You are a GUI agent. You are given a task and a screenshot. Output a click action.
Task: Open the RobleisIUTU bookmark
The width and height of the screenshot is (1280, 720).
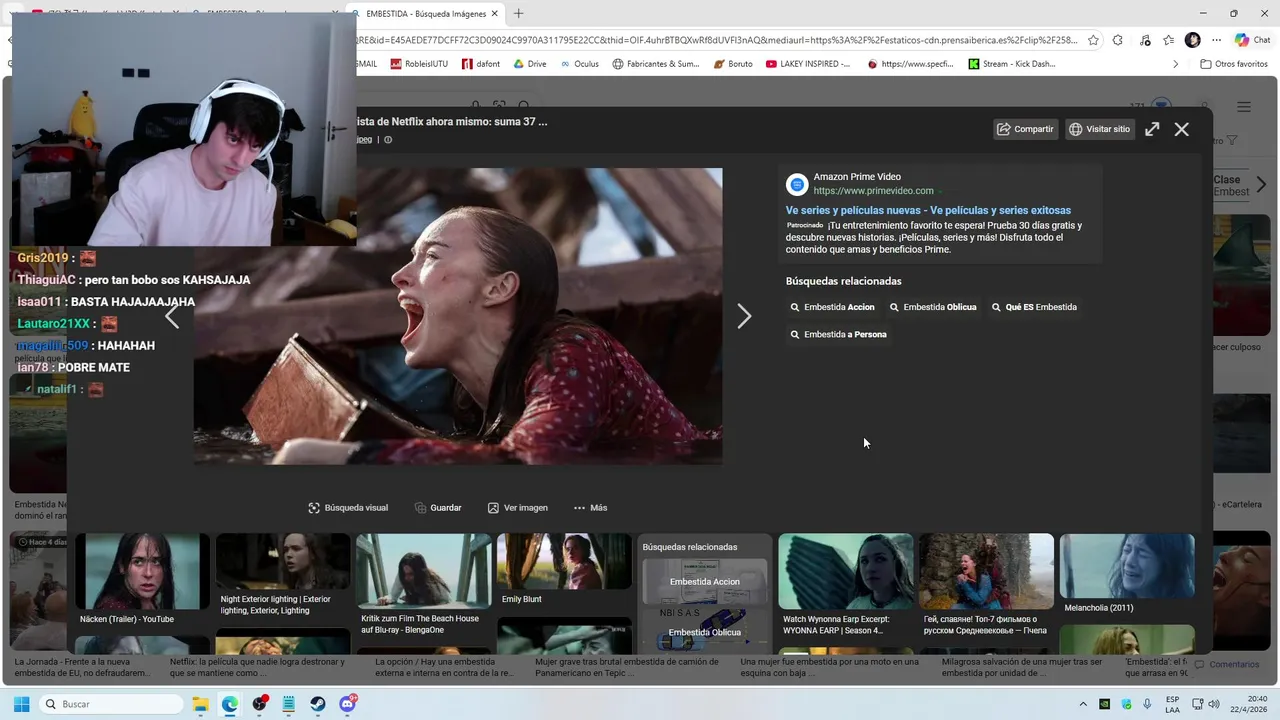420,64
